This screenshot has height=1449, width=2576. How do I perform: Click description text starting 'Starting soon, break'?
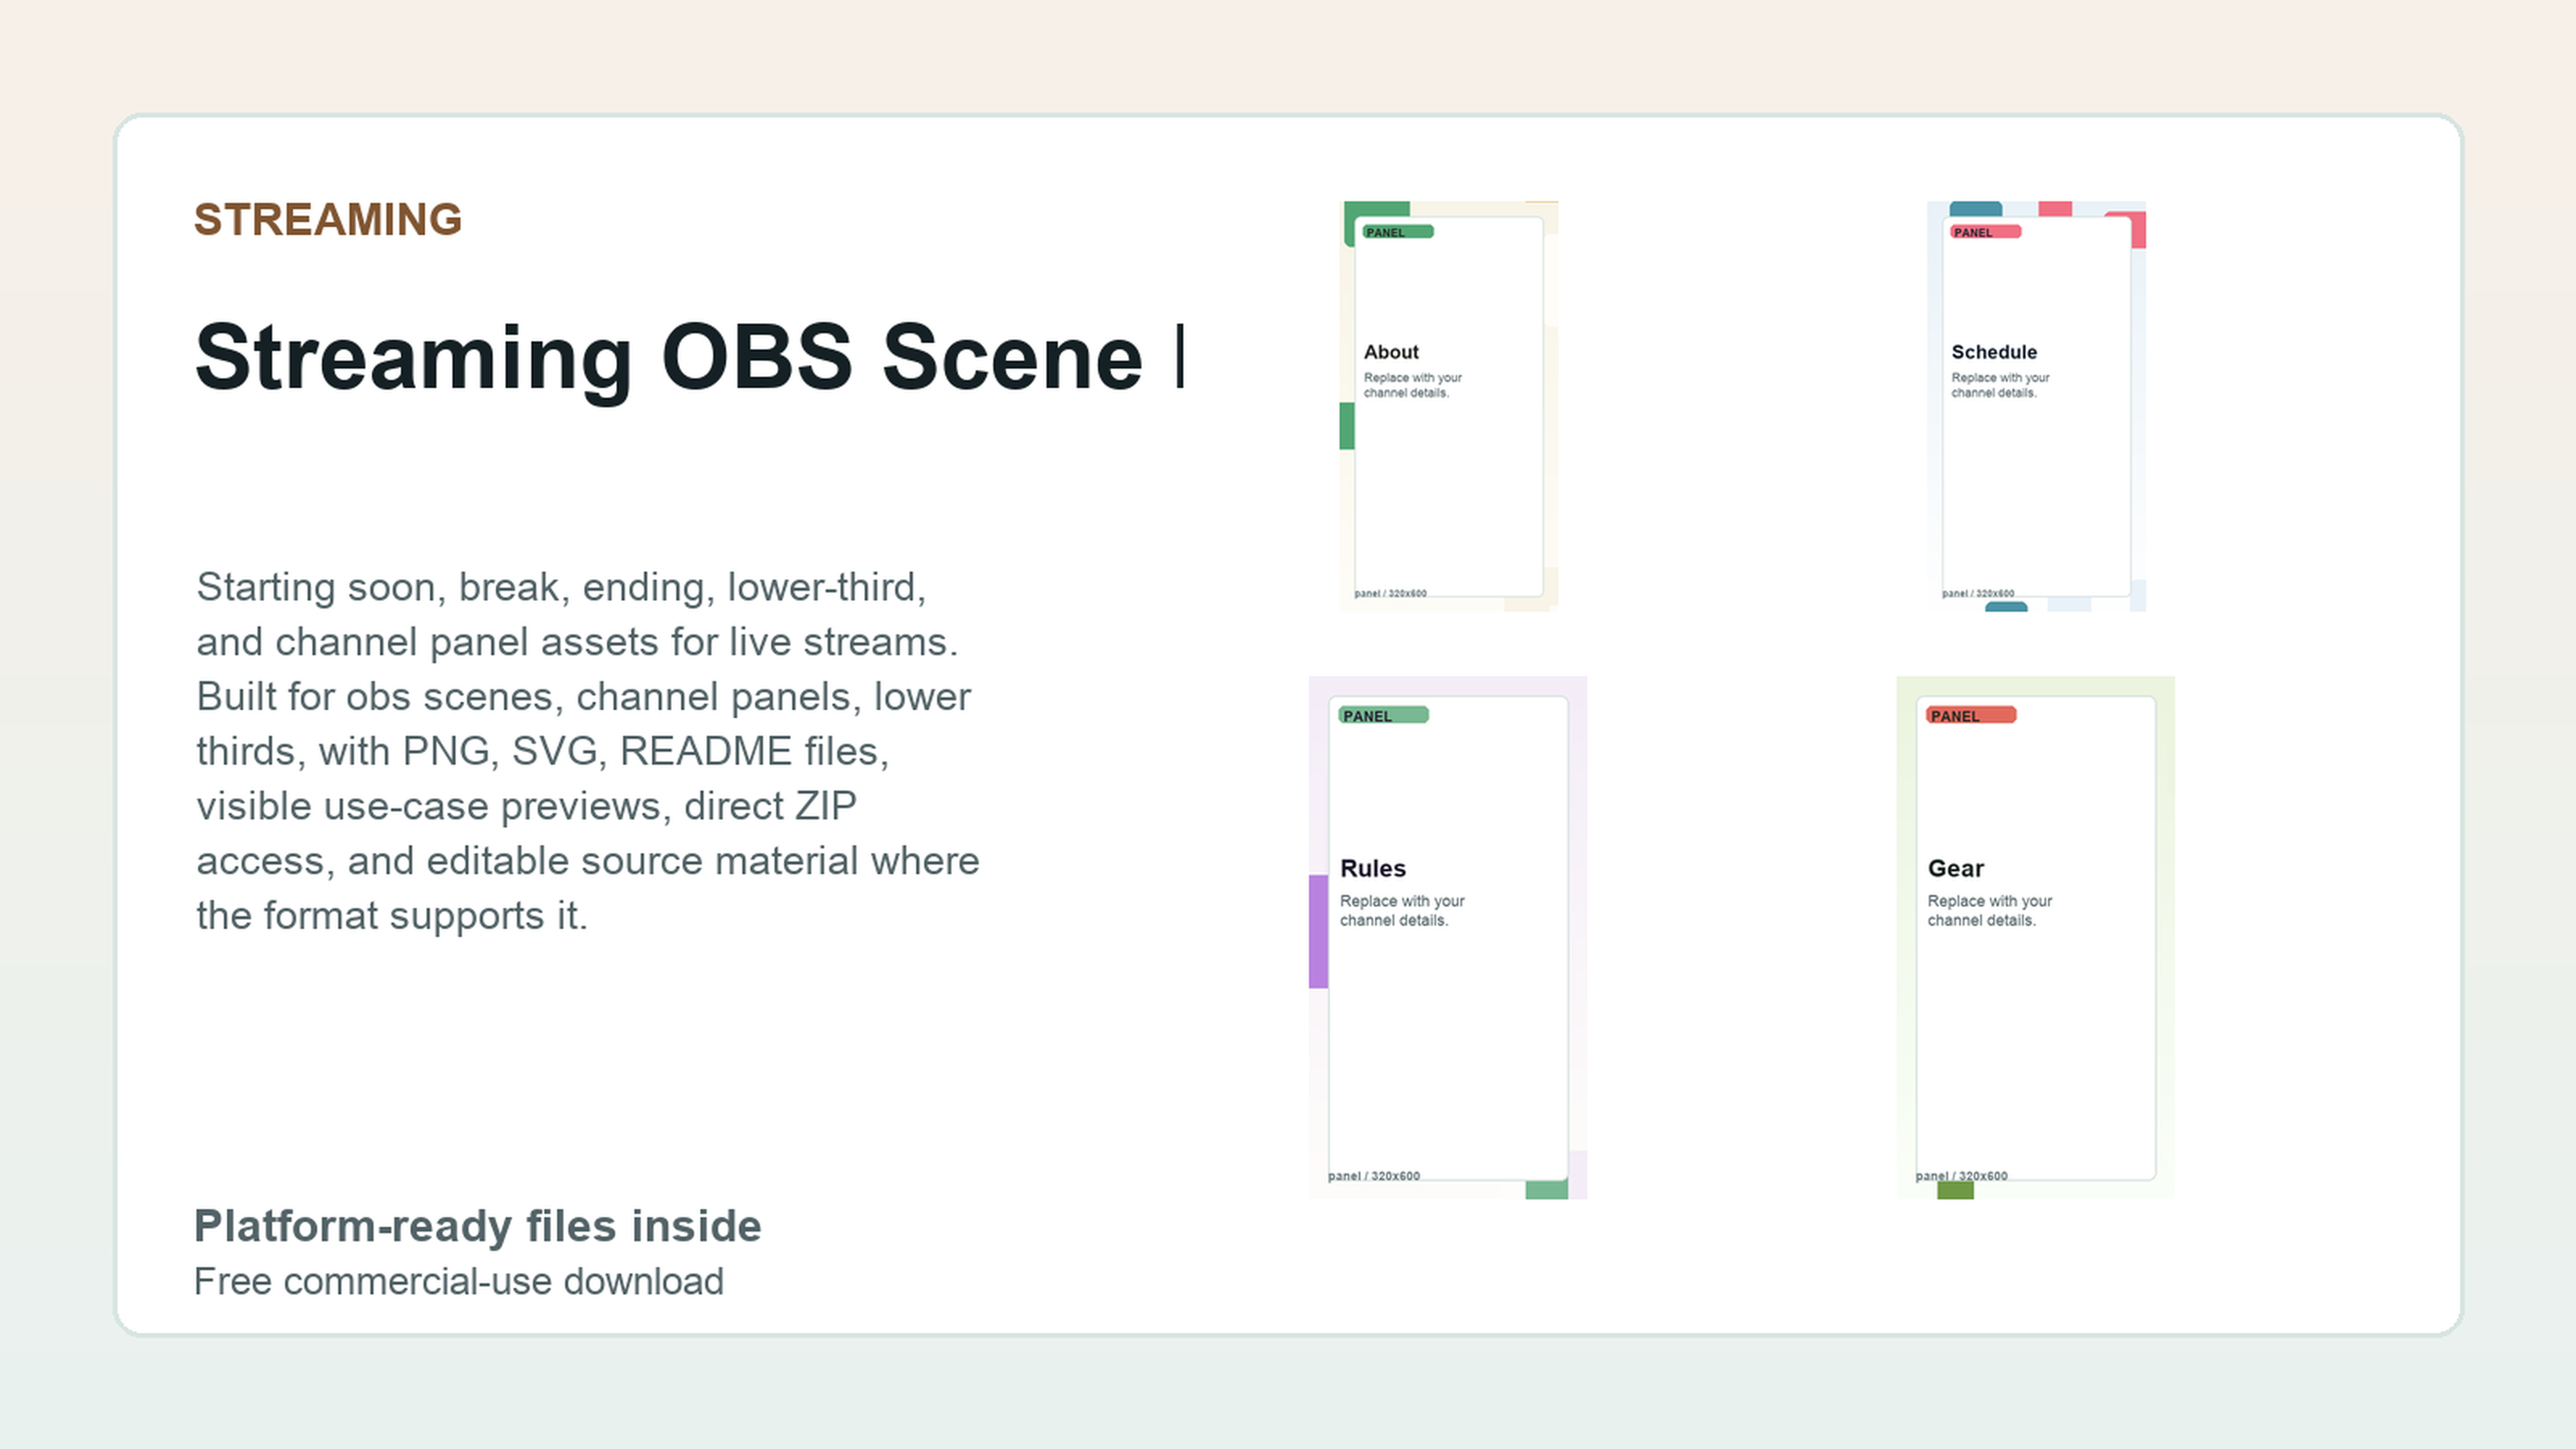[588, 751]
